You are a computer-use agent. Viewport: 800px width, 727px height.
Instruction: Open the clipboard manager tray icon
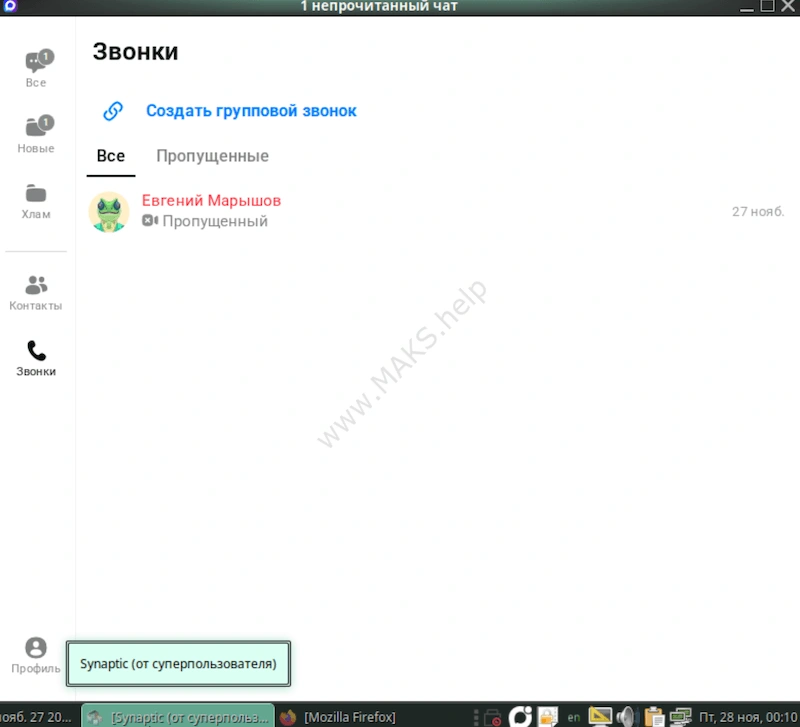653,716
